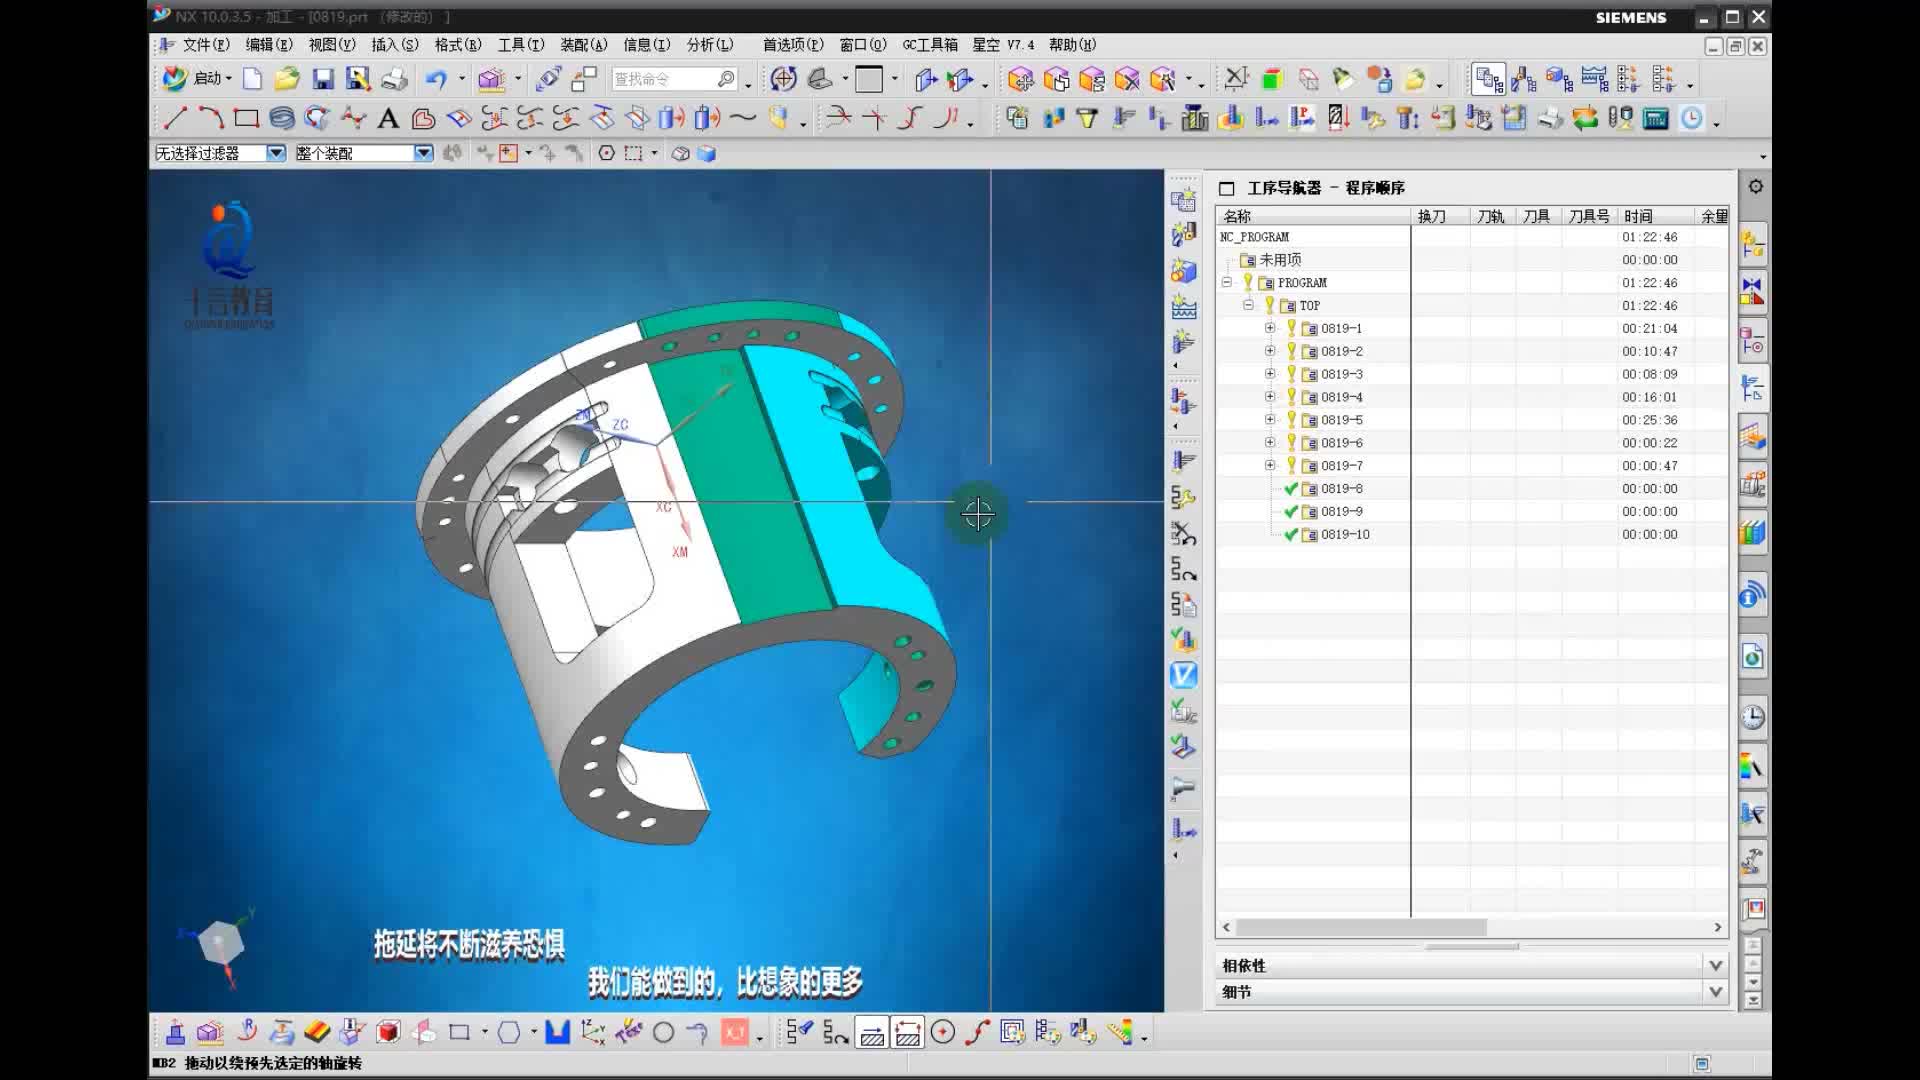This screenshot has width=1920, height=1080.
Task: Undo the last action
Action: pos(436,79)
